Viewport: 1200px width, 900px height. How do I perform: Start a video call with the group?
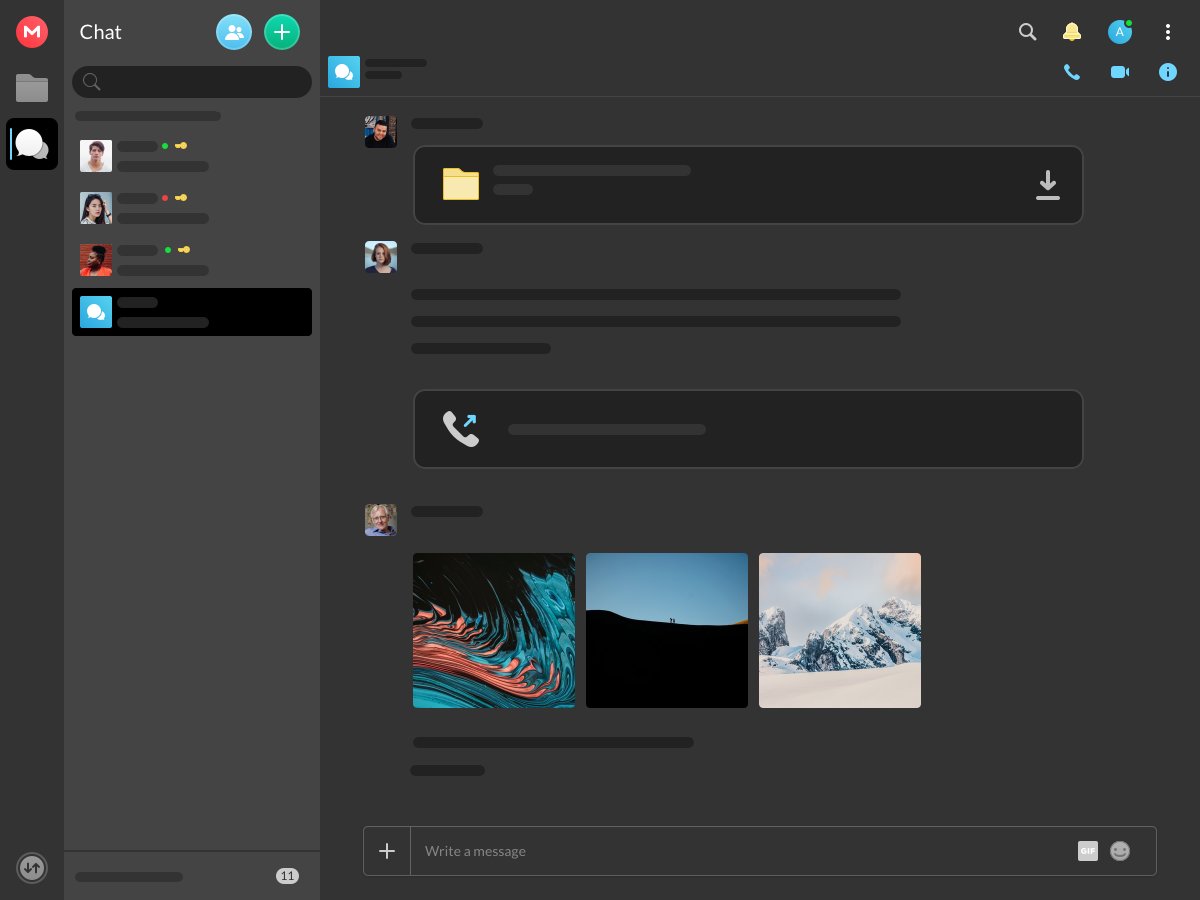(1120, 72)
